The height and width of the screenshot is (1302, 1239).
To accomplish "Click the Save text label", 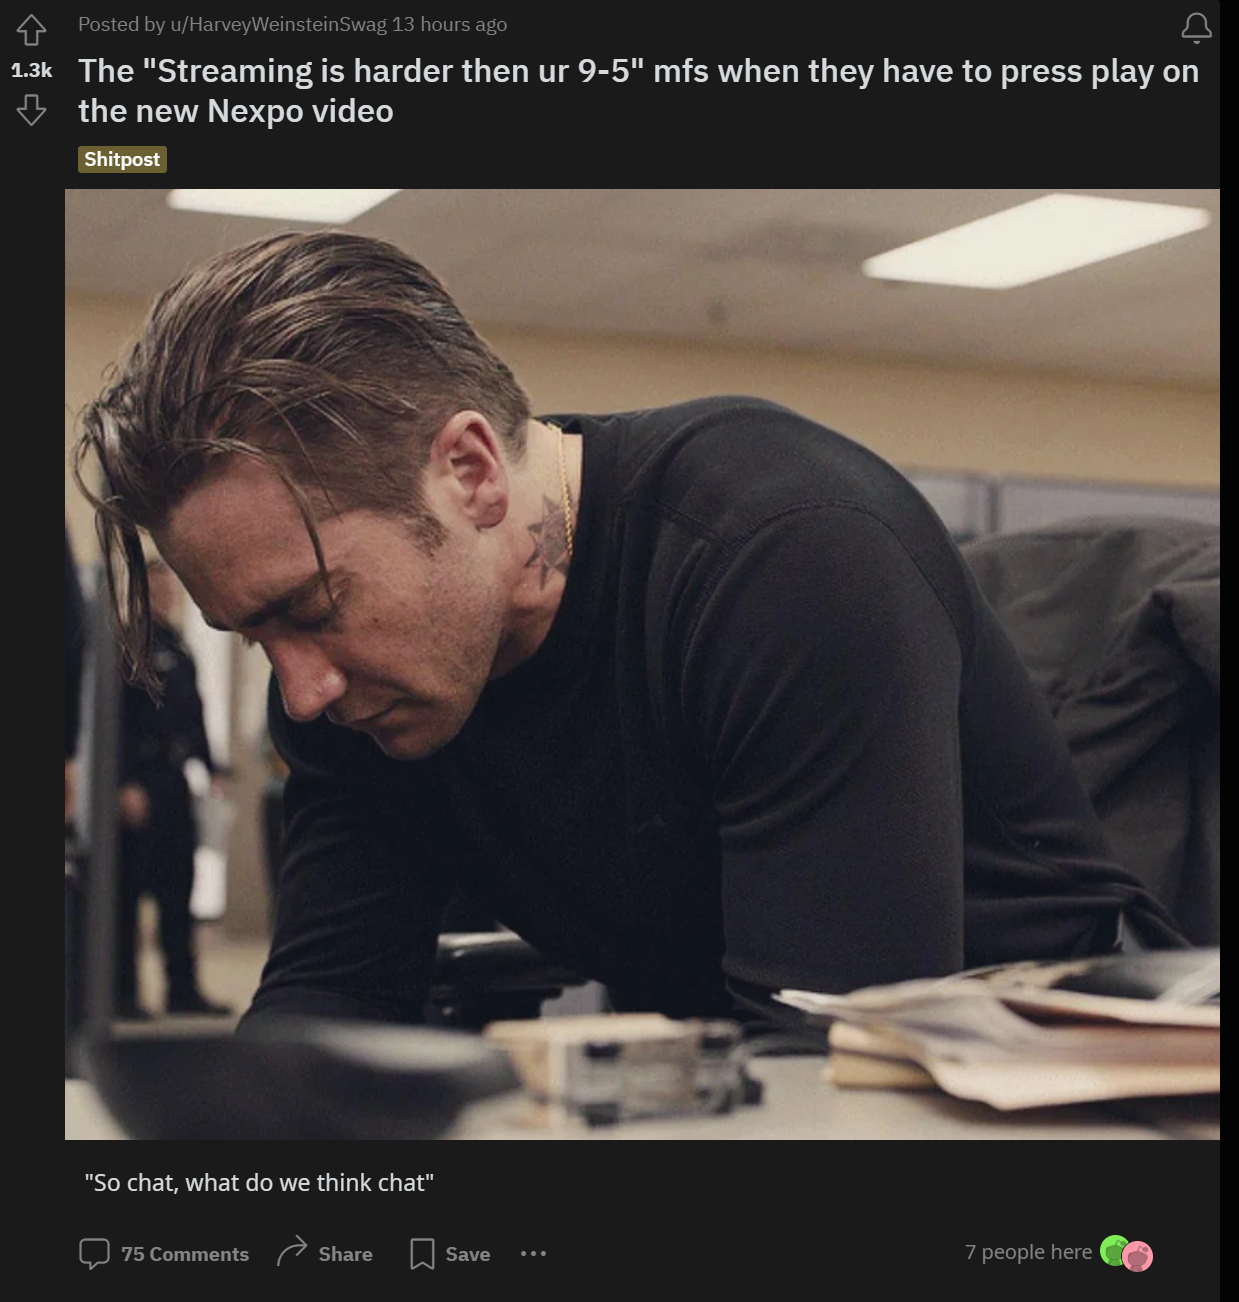I will 468,1254.
